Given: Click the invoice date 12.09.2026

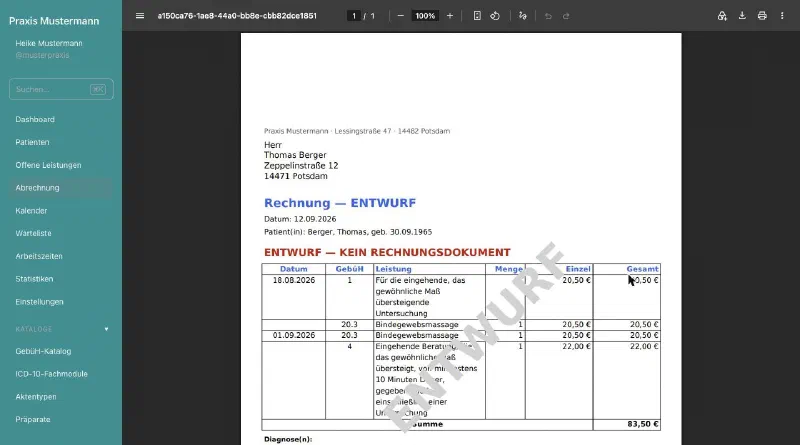Looking at the screenshot, I should click(315, 219).
